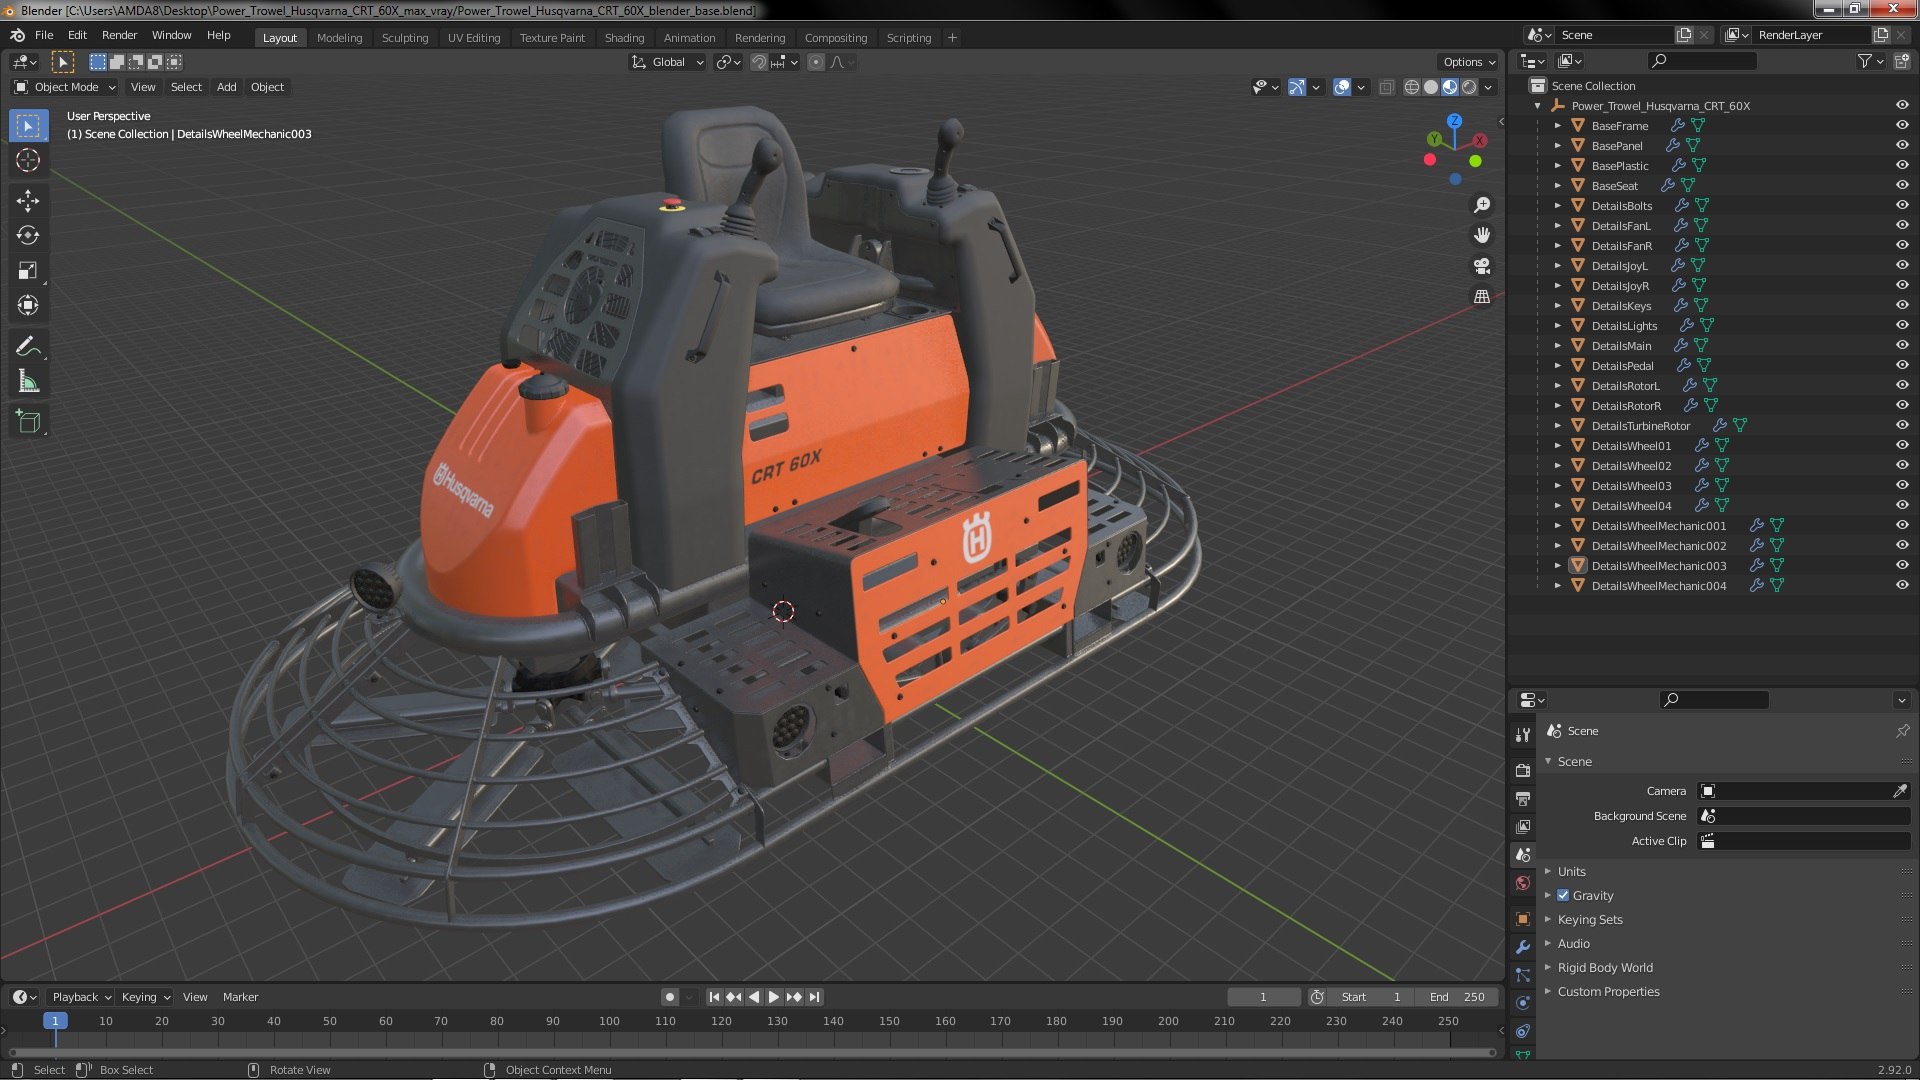Enable wireframe viewport shading
This screenshot has width=1920, height=1080.
point(1412,87)
